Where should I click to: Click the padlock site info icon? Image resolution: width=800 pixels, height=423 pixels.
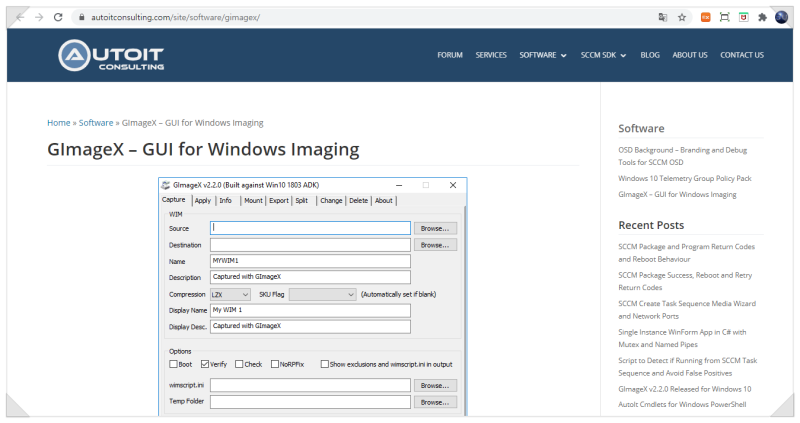[x=81, y=17]
